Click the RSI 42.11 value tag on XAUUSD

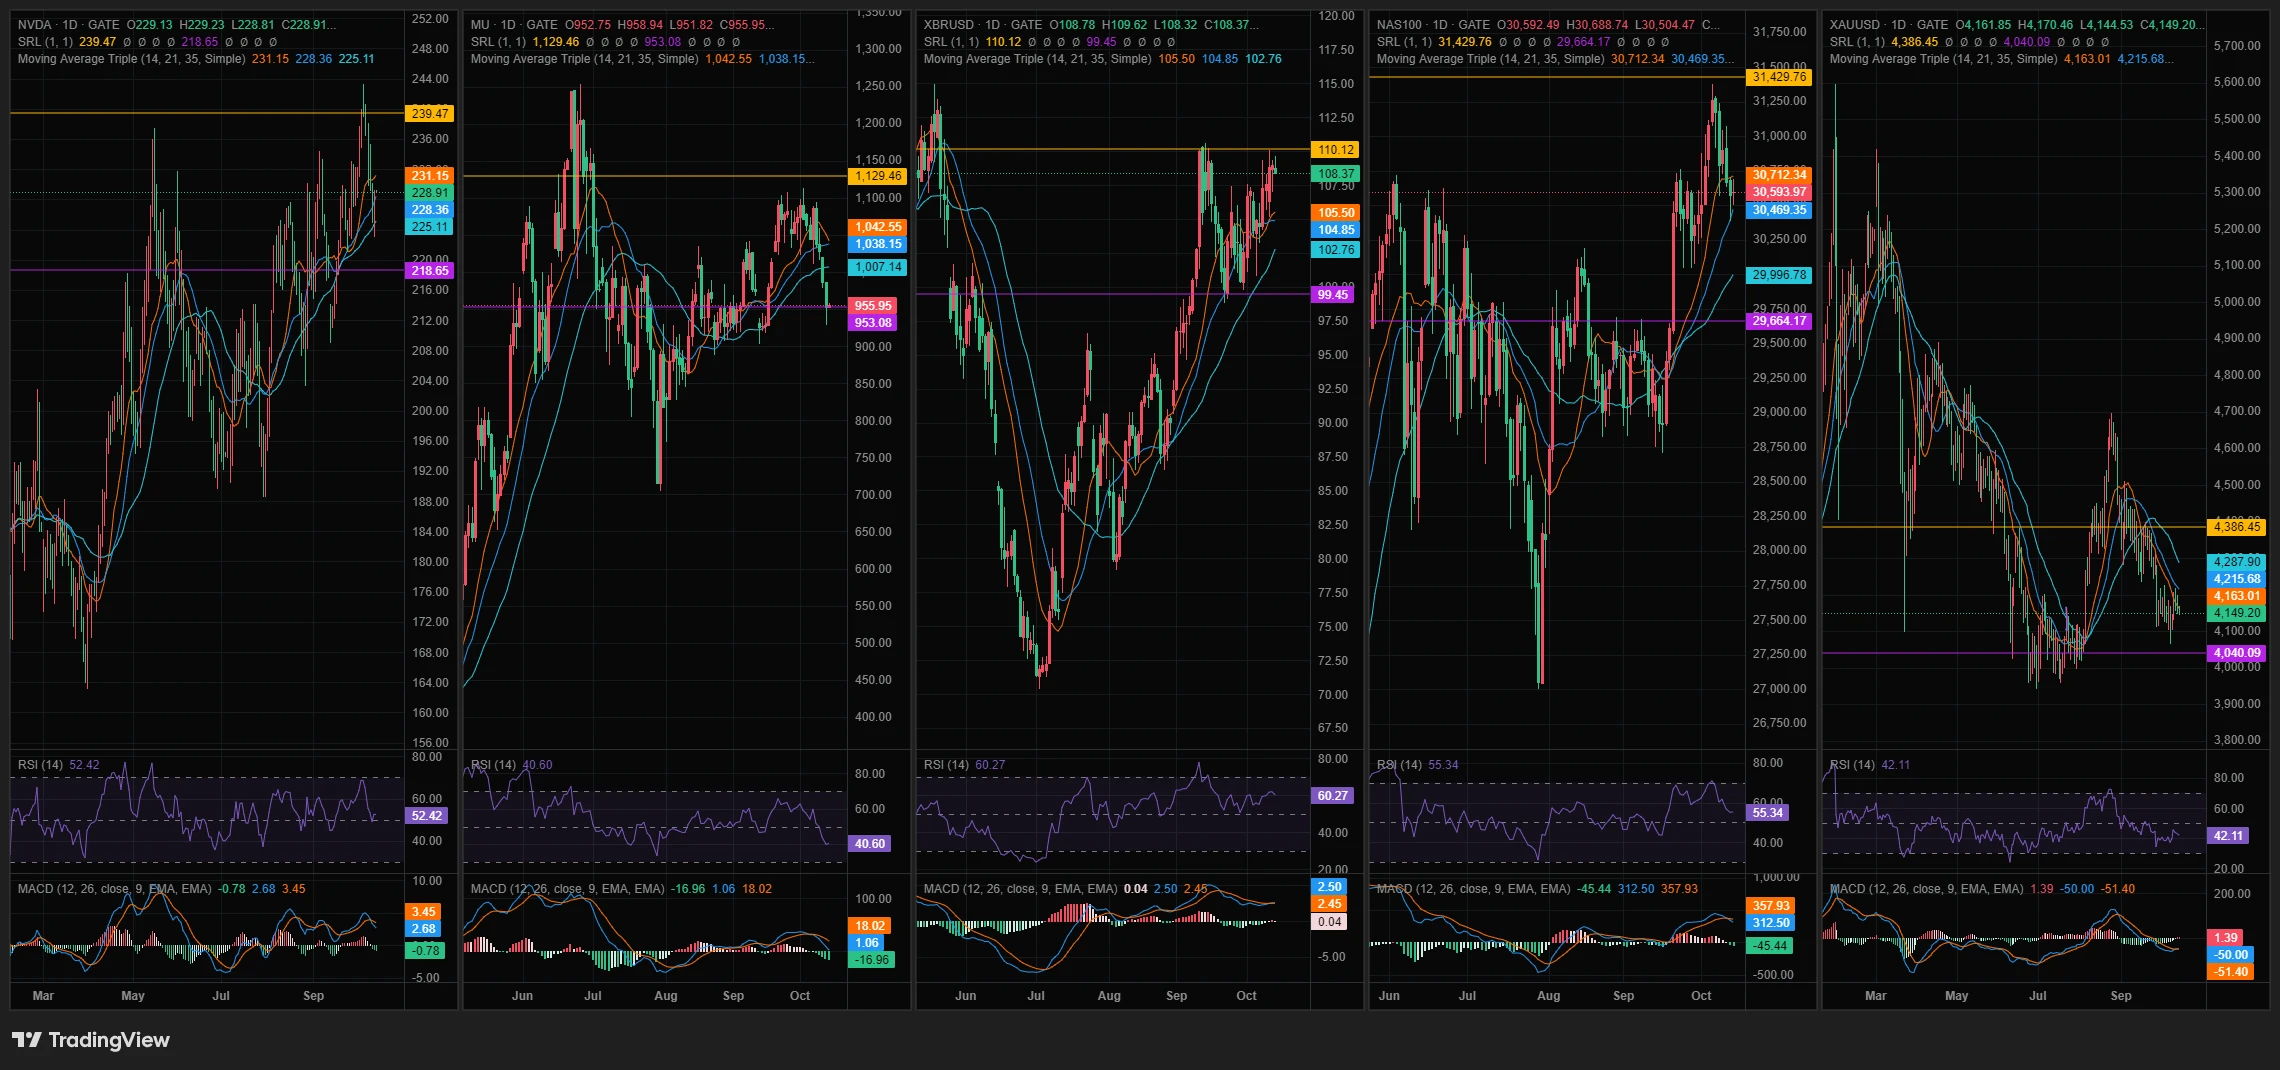tap(2228, 836)
